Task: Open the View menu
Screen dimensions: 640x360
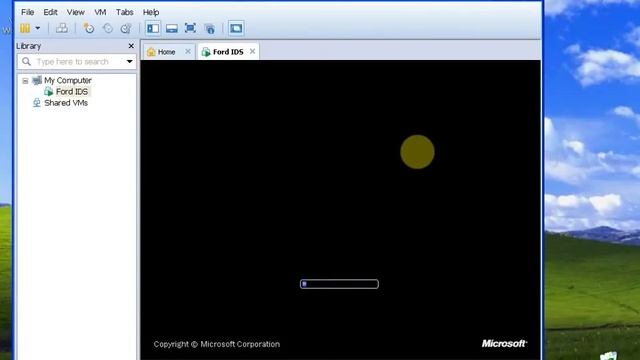Action: 76,12
